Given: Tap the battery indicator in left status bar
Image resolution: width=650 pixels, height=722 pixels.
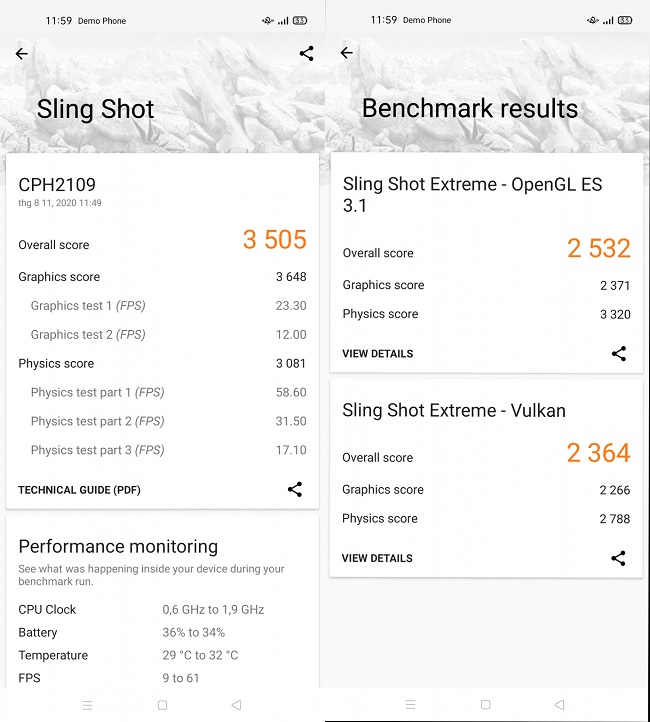Looking at the screenshot, I should pyautogui.click(x=300, y=20).
